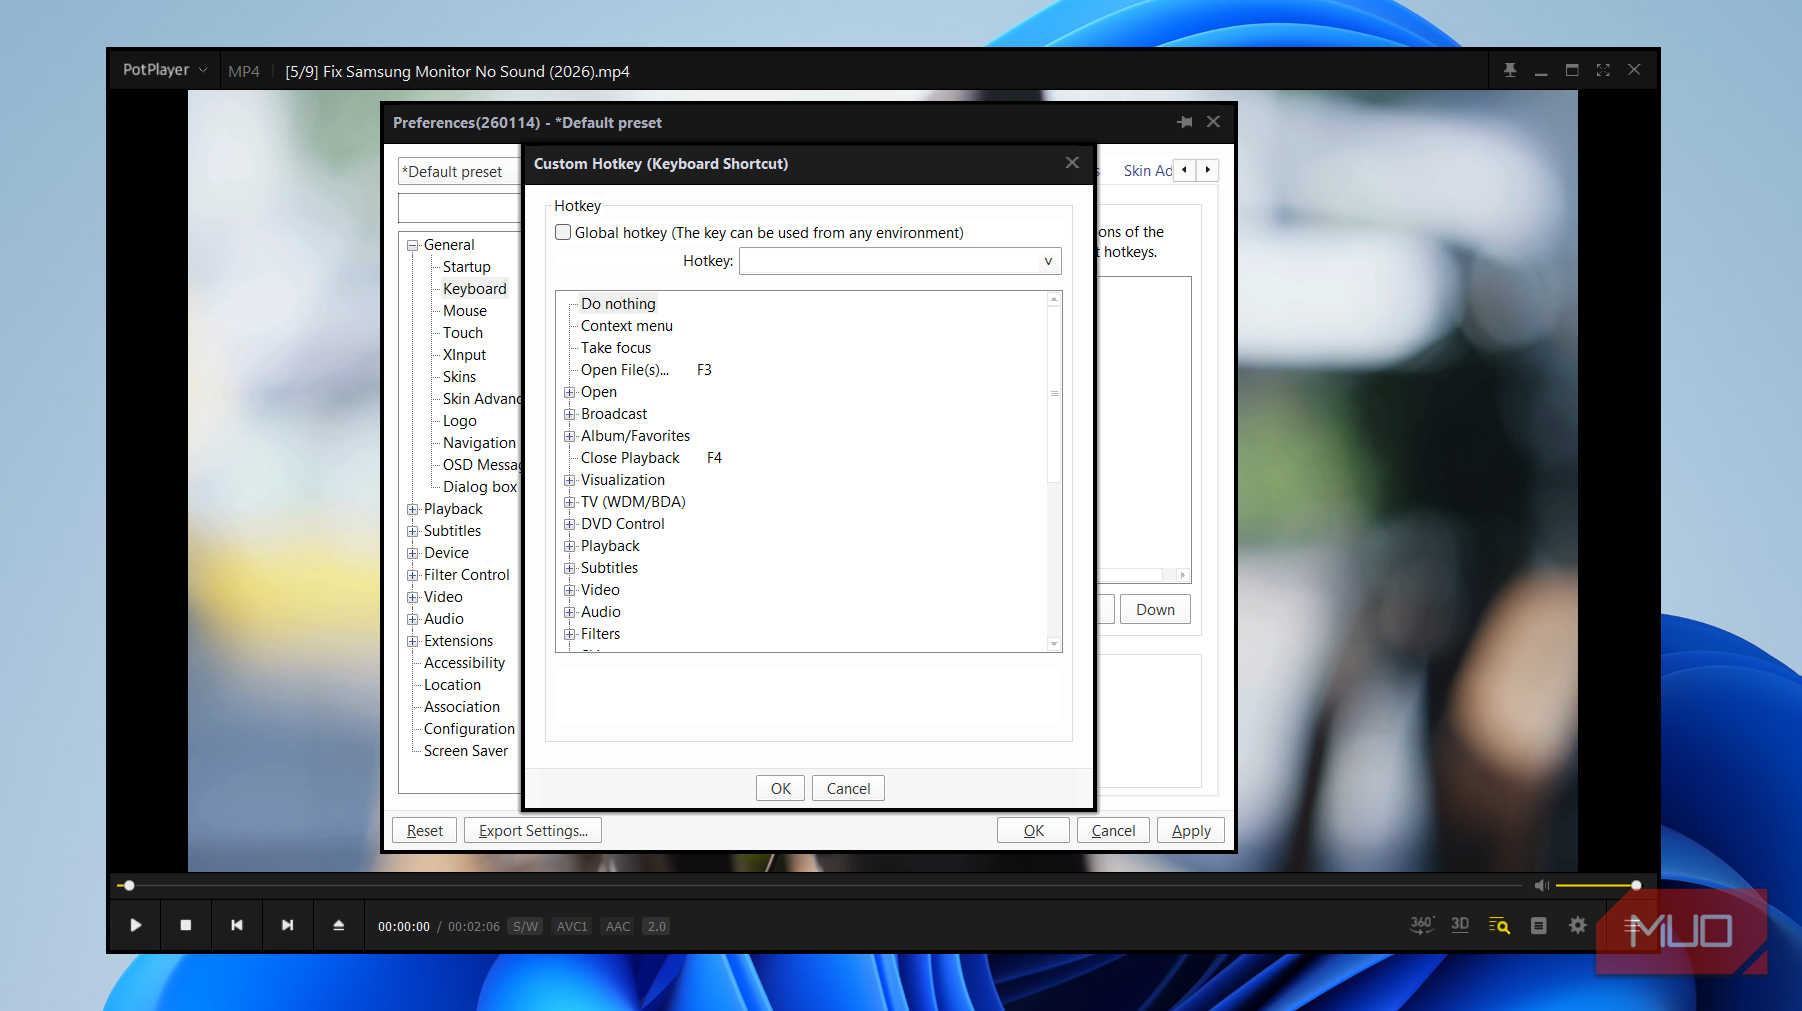Enter PotPlayer full screen mode
The width and height of the screenshot is (1802, 1011).
pyautogui.click(x=1603, y=70)
